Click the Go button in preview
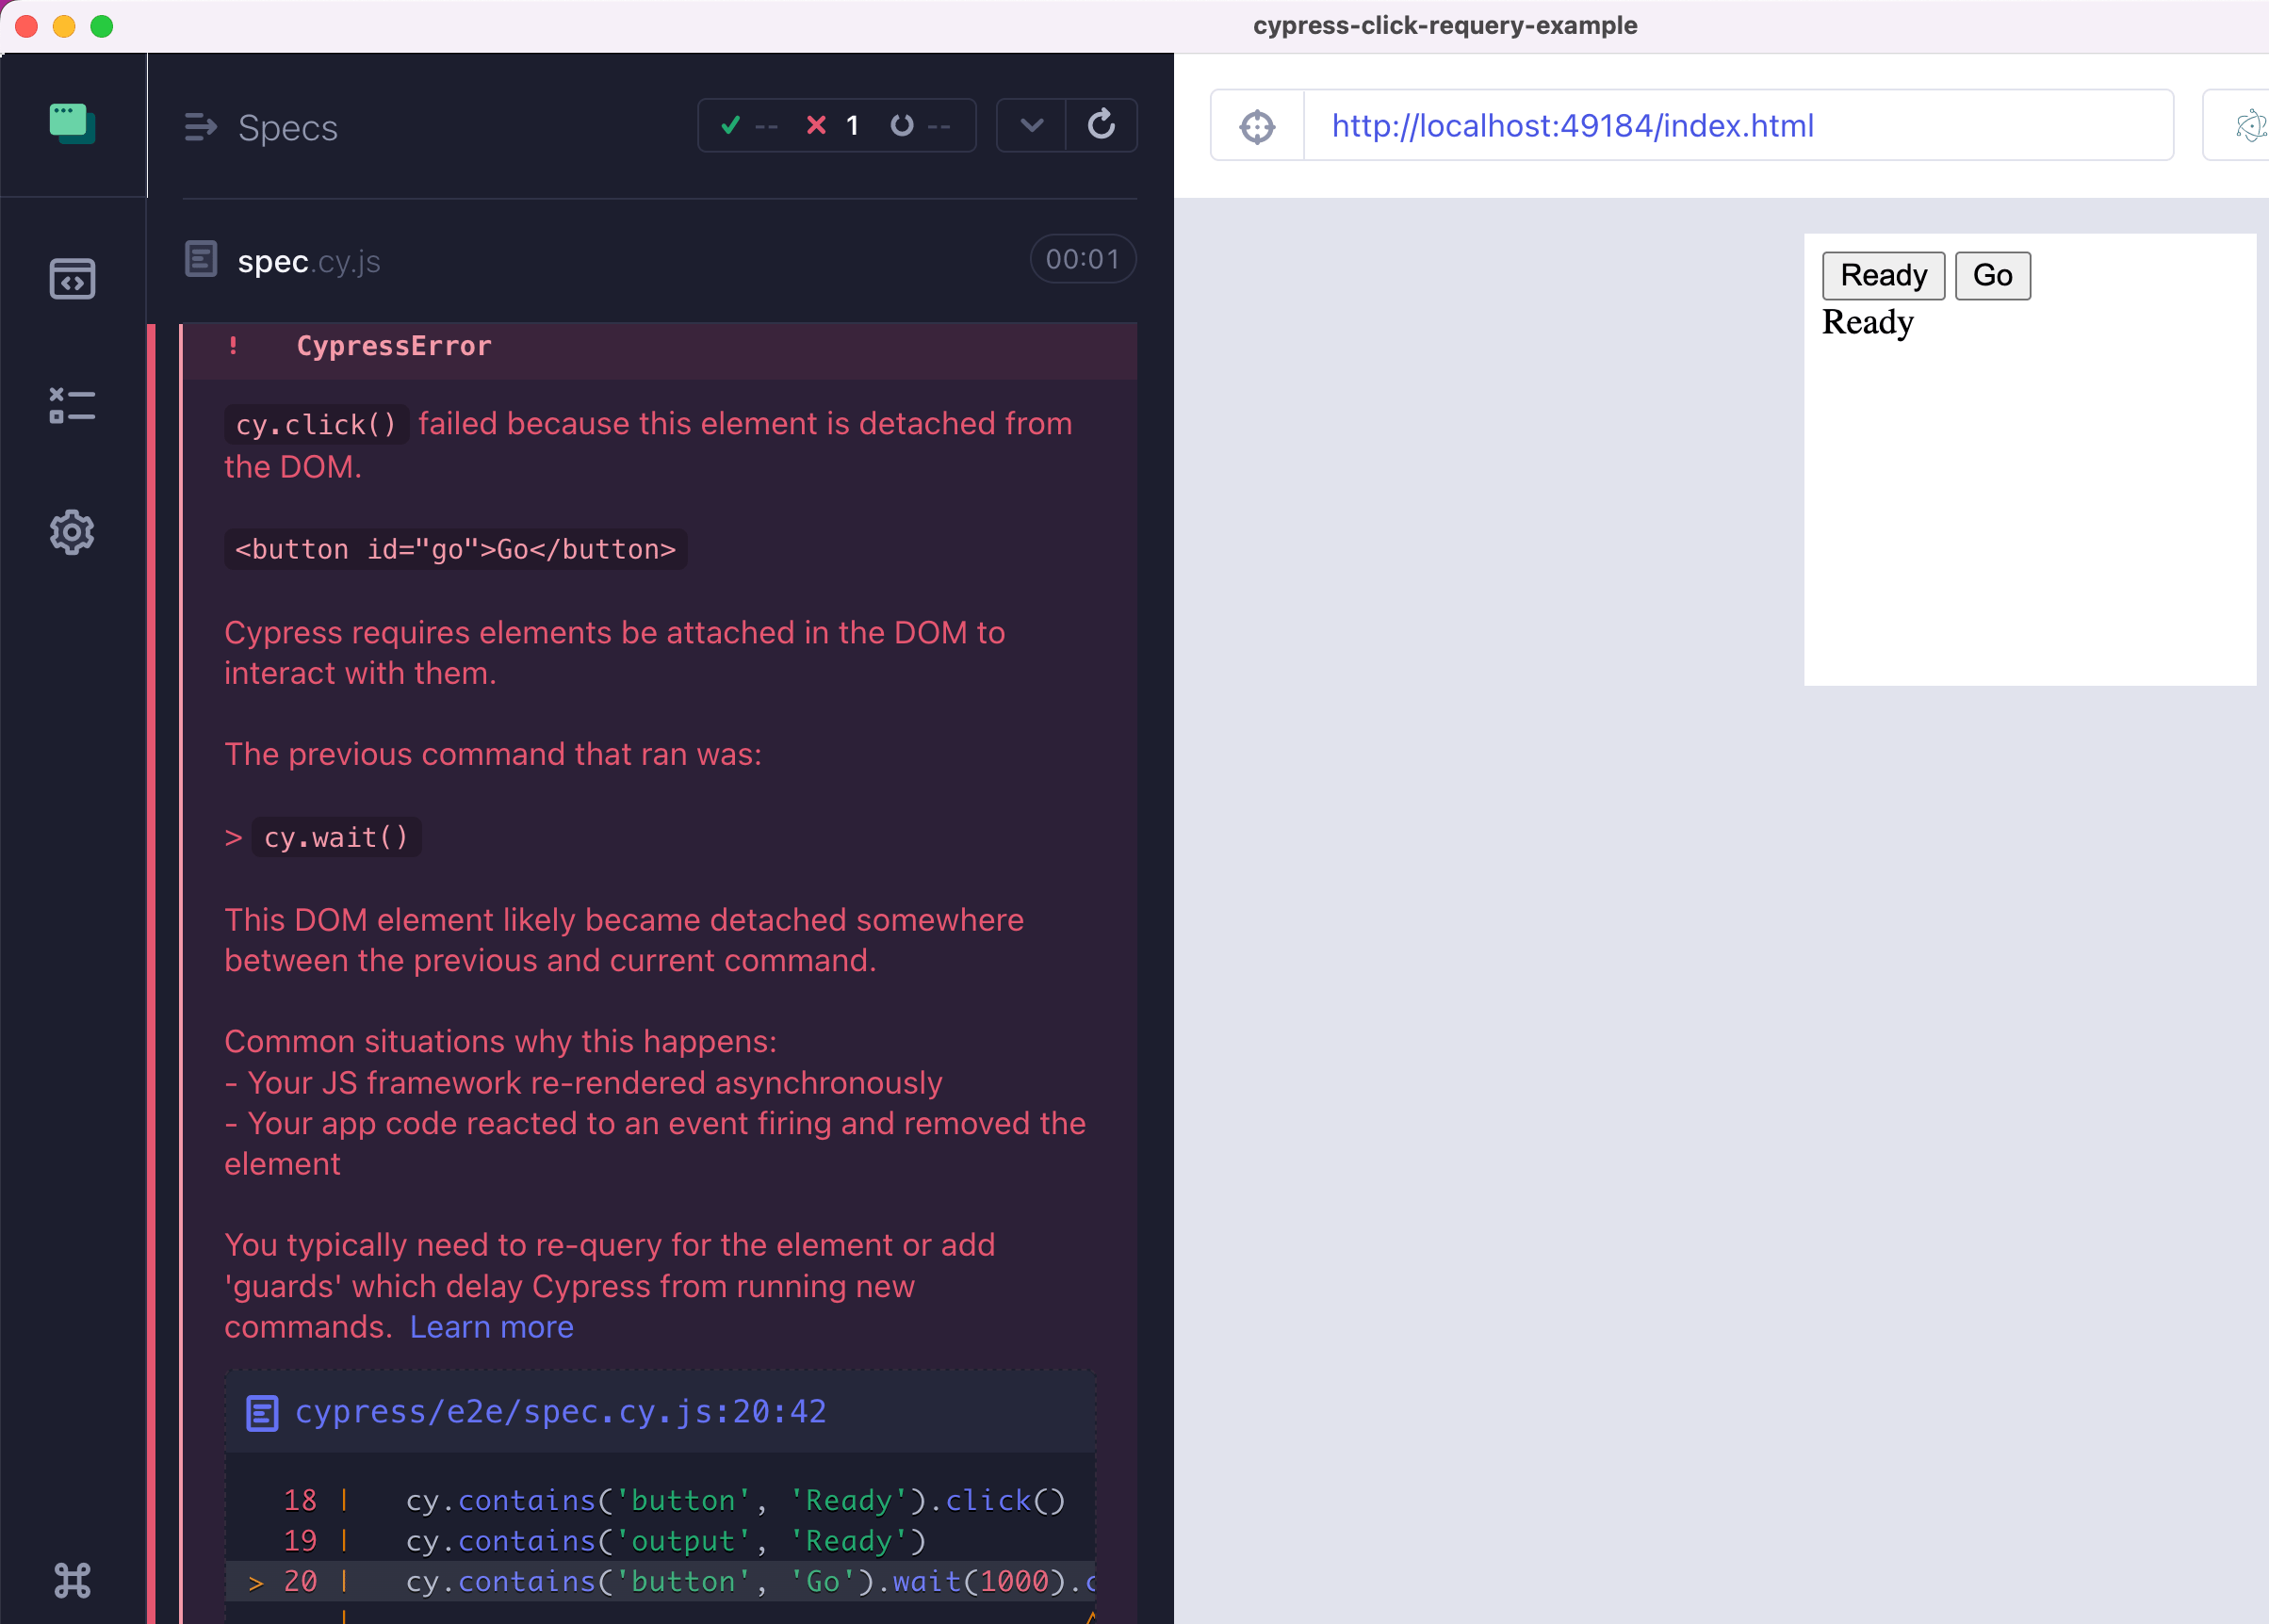The height and width of the screenshot is (1624, 2269). pos(1991,275)
